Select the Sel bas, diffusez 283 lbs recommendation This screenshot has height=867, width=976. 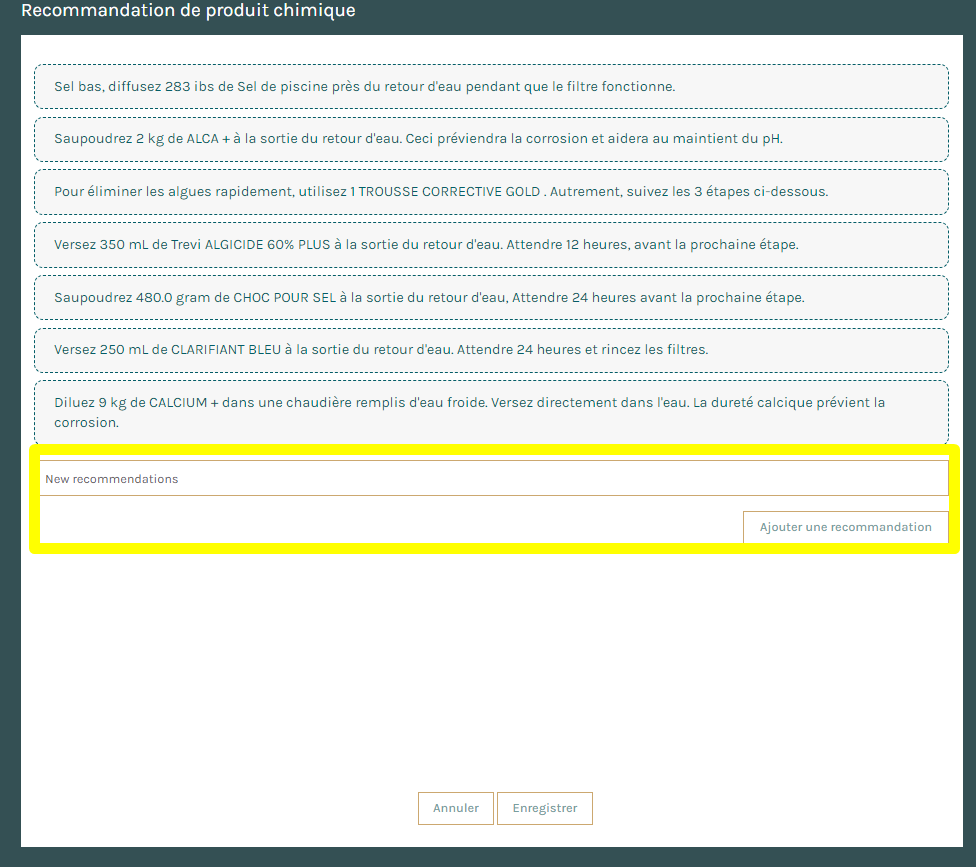491,87
